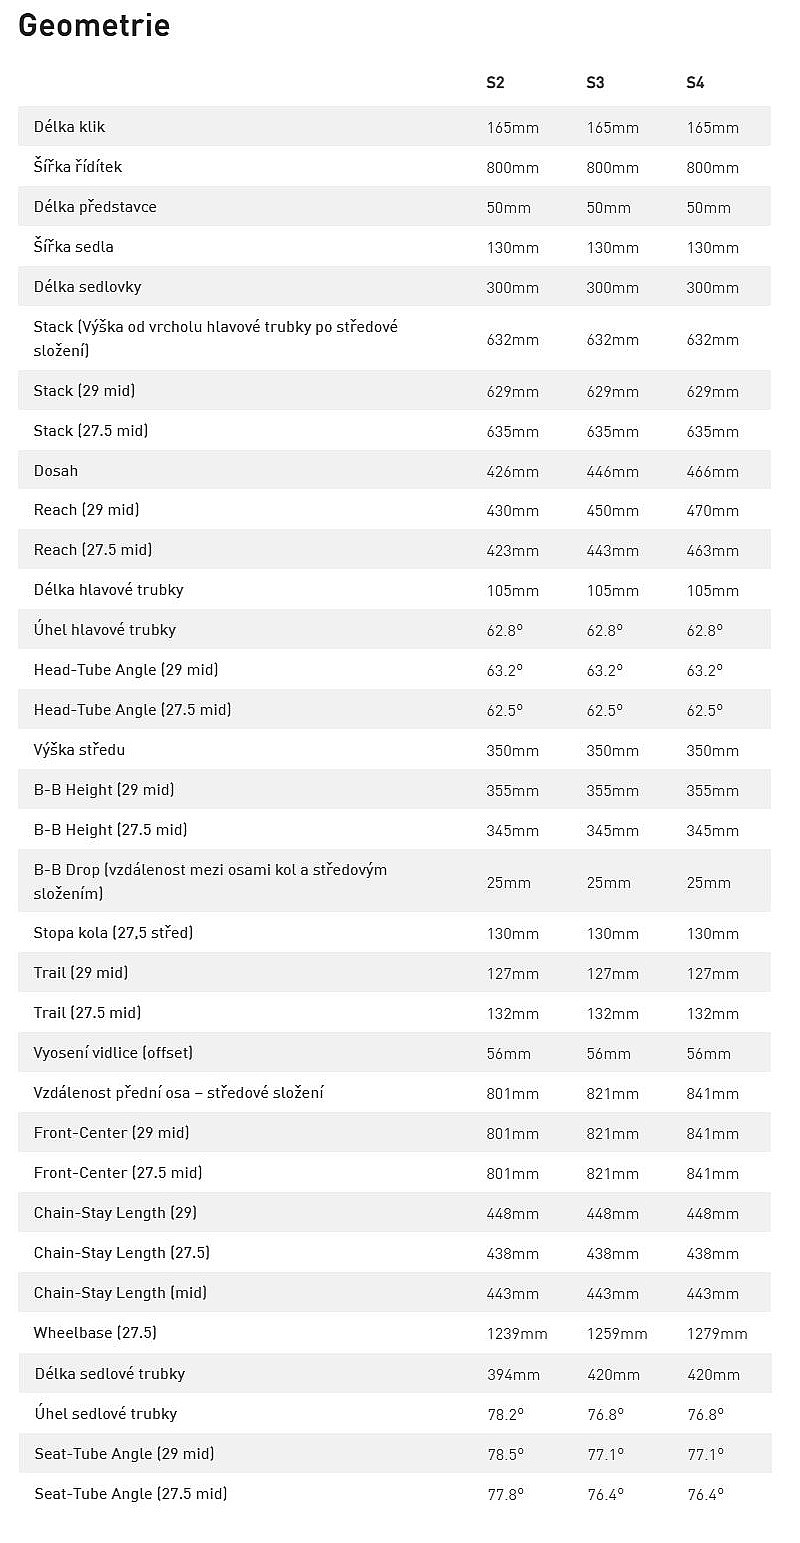Select the S2 size column header

pos(495,83)
